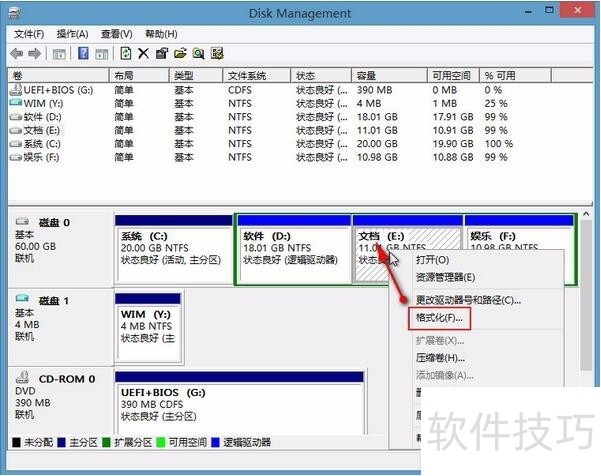Click the black 未分配 legend swatch

click(16, 443)
